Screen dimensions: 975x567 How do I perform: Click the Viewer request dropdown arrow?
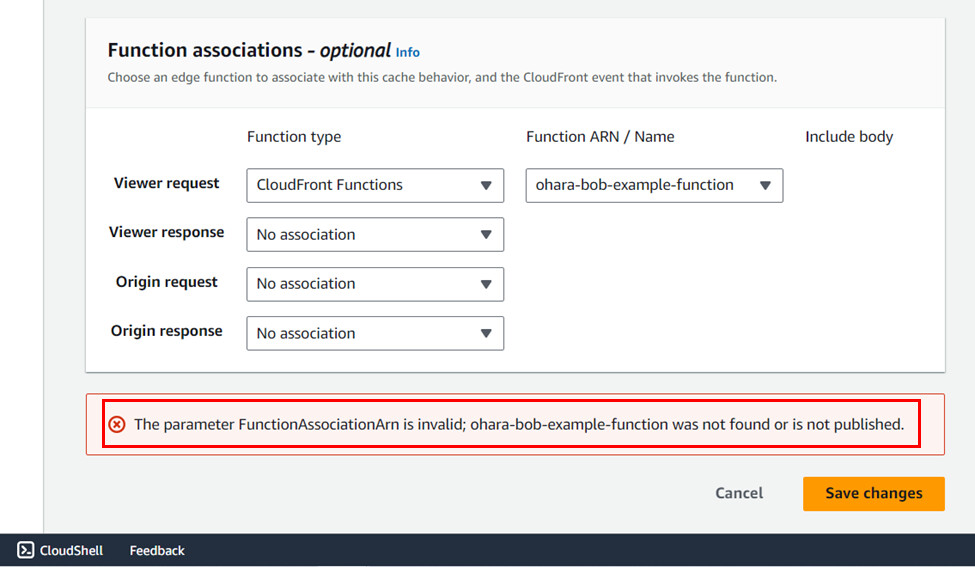tap(486, 185)
